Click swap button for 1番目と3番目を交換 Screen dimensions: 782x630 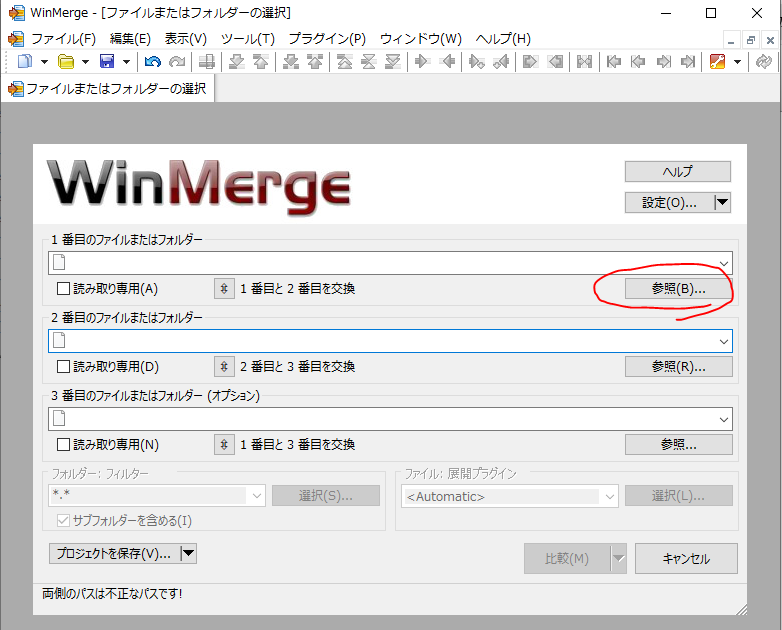pos(224,444)
